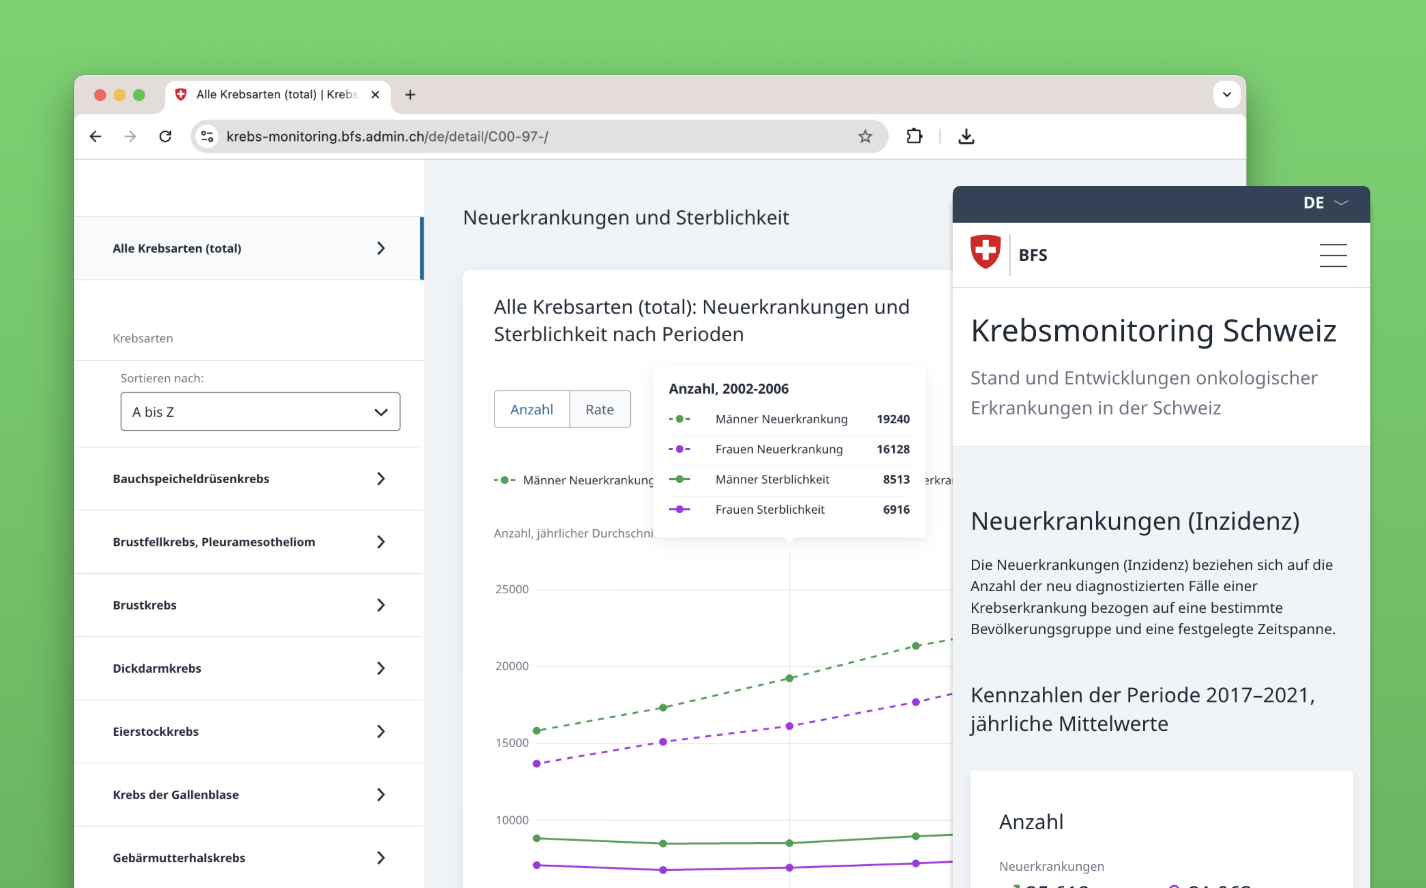Open the browser extensions puzzle icon
This screenshot has width=1426, height=888.
point(914,136)
